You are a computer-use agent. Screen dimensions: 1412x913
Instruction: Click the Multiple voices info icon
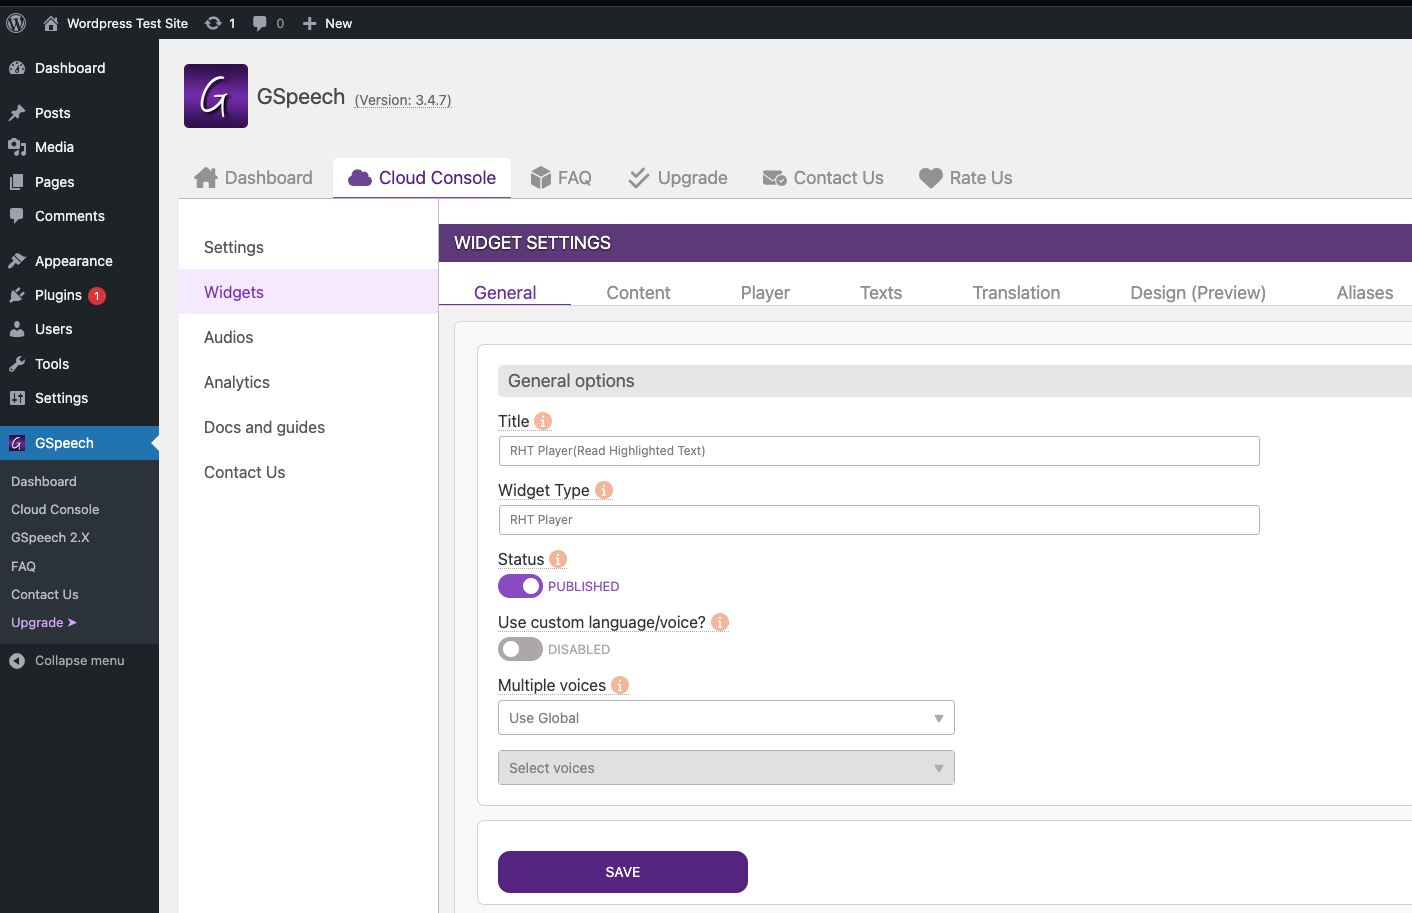[620, 685]
